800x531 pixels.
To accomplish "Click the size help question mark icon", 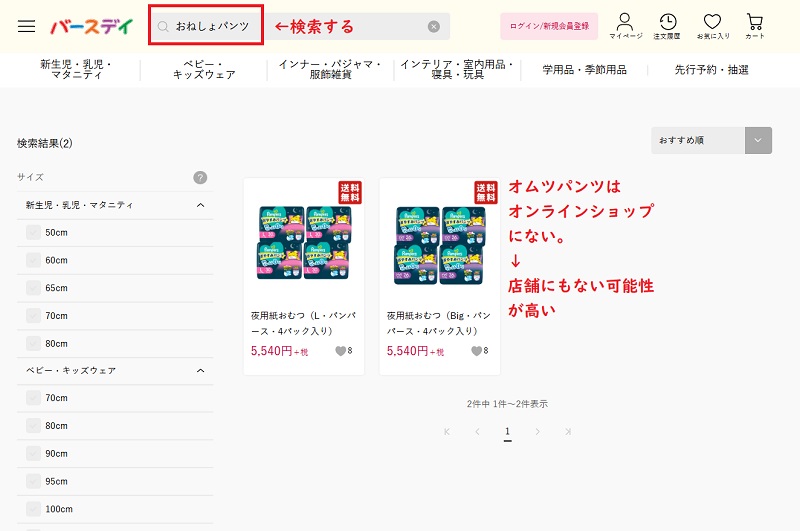I will tap(200, 177).
